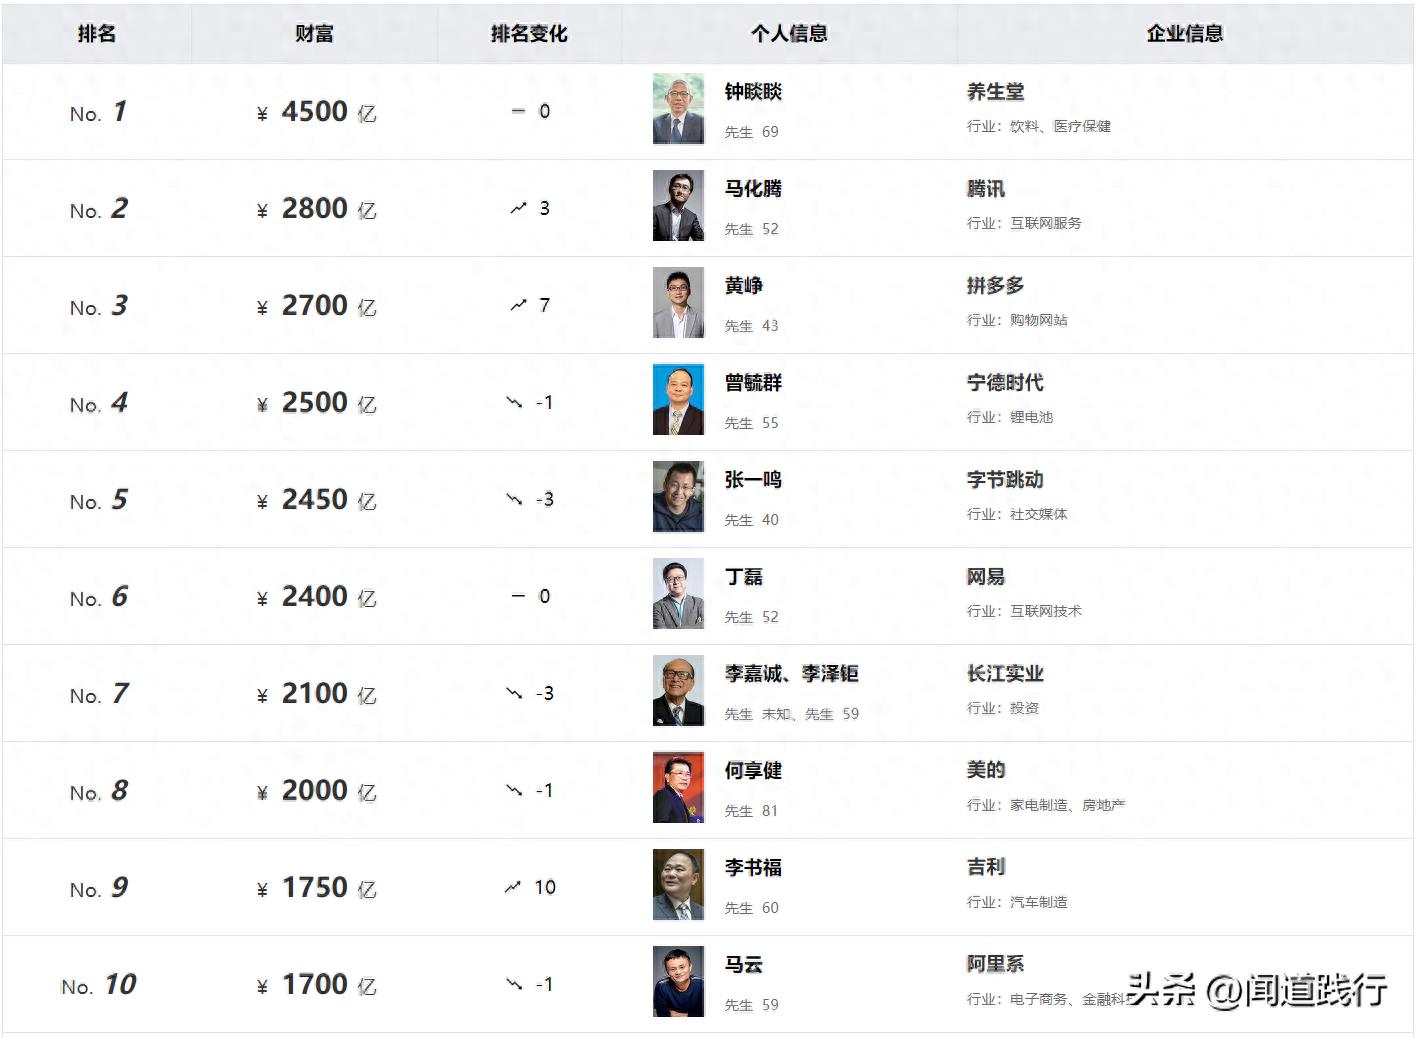Sort by the 财富 column header
The height and width of the screenshot is (1038, 1417).
click(314, 34)
